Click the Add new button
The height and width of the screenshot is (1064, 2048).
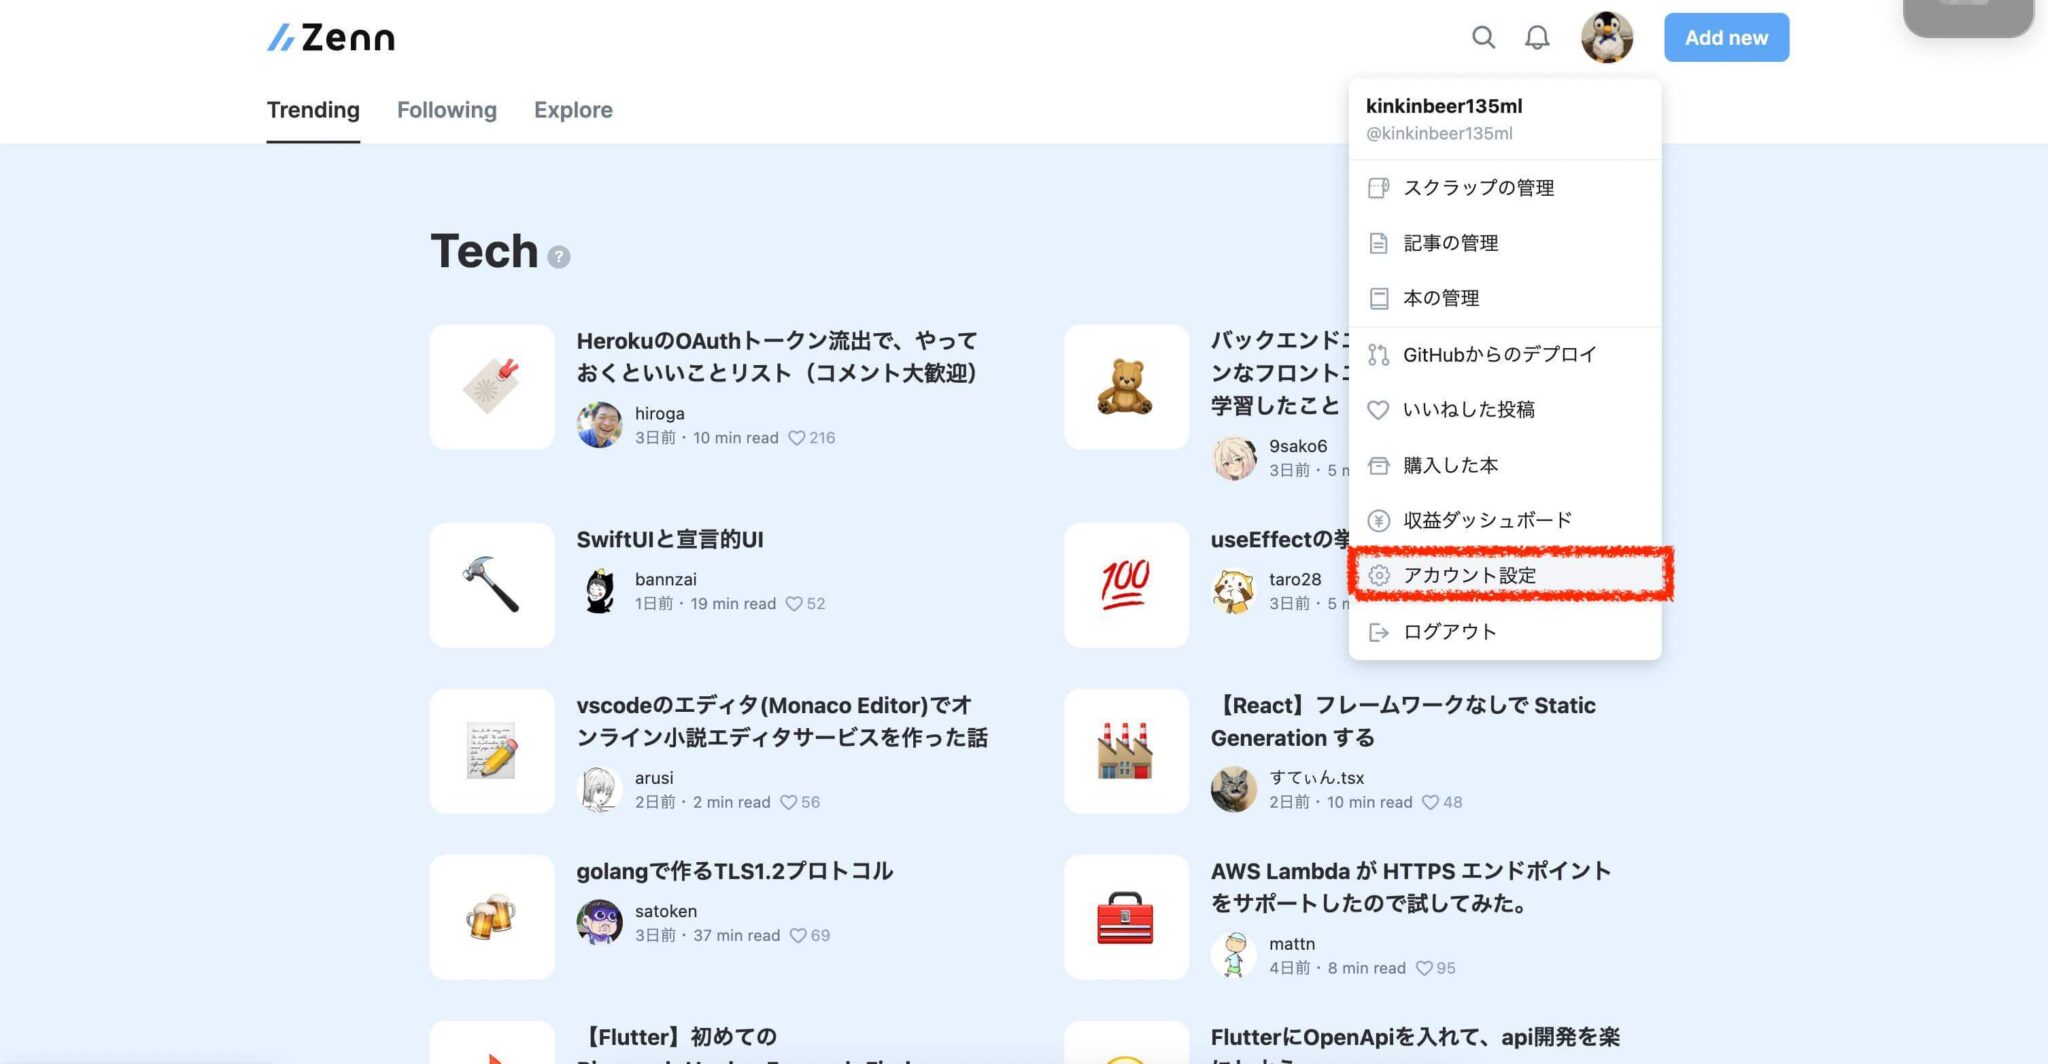point(1726,37)
